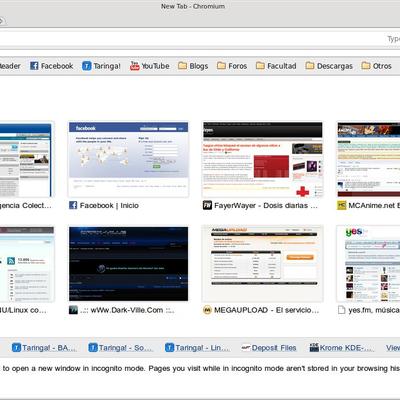Open the Descargas bookmark folder
This screenshot has width=400, height=400.
click(329, 66)
